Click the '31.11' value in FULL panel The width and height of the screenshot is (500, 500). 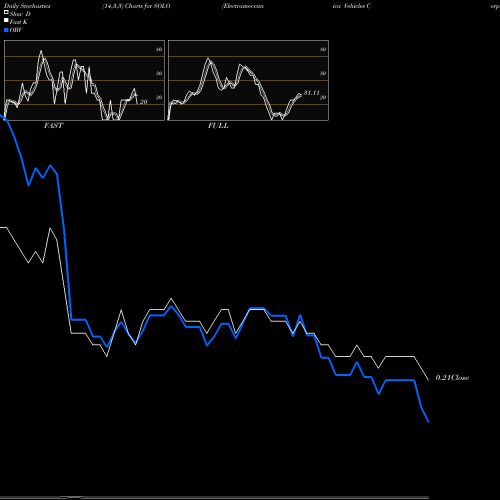coord(312,93)
